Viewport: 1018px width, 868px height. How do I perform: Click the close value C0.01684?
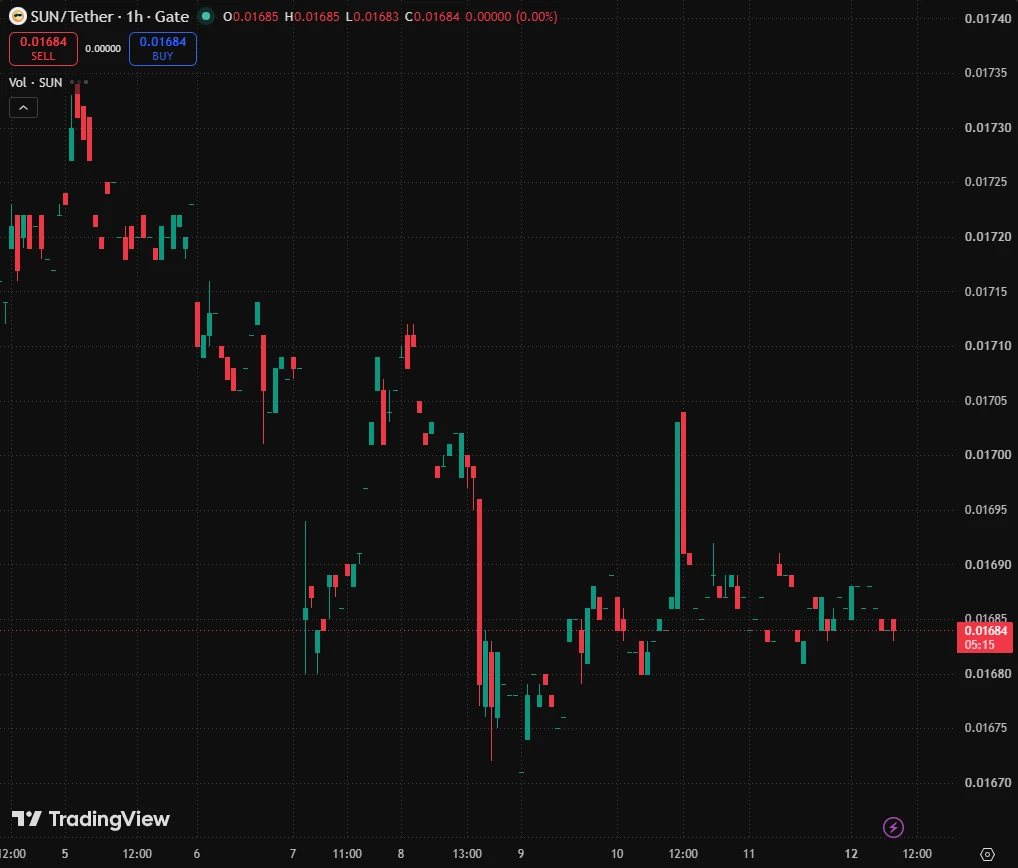(432, 17)
